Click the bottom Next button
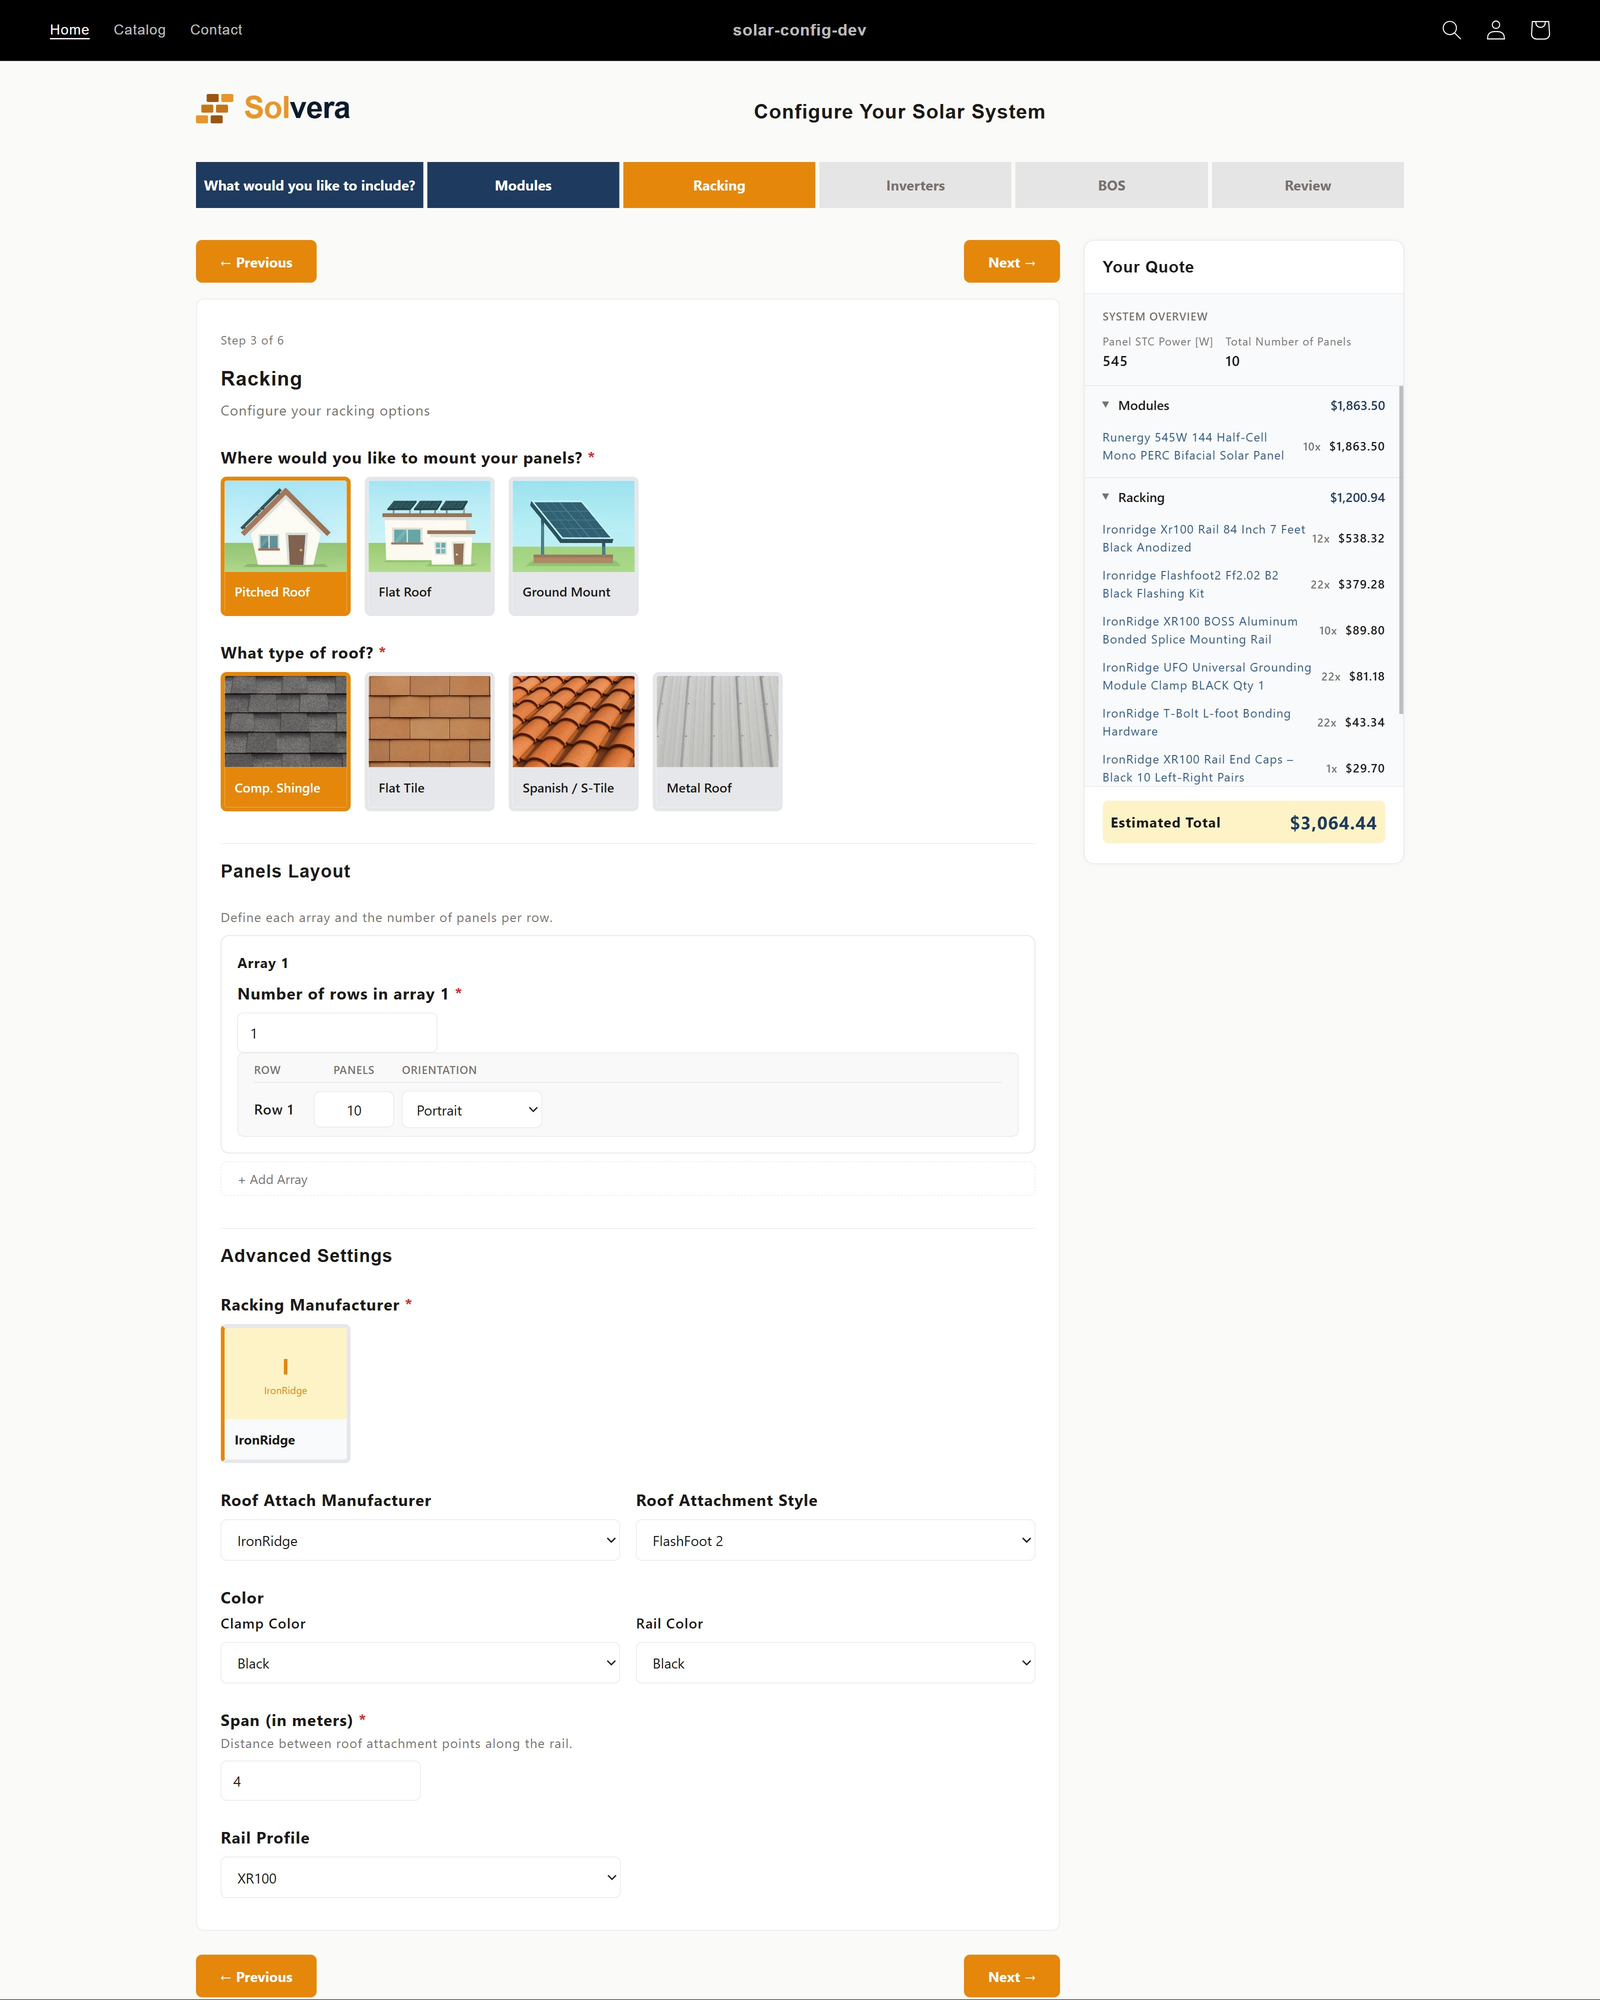The width and height of the screenshot is (1600, 2000). click(1012, 1977)
